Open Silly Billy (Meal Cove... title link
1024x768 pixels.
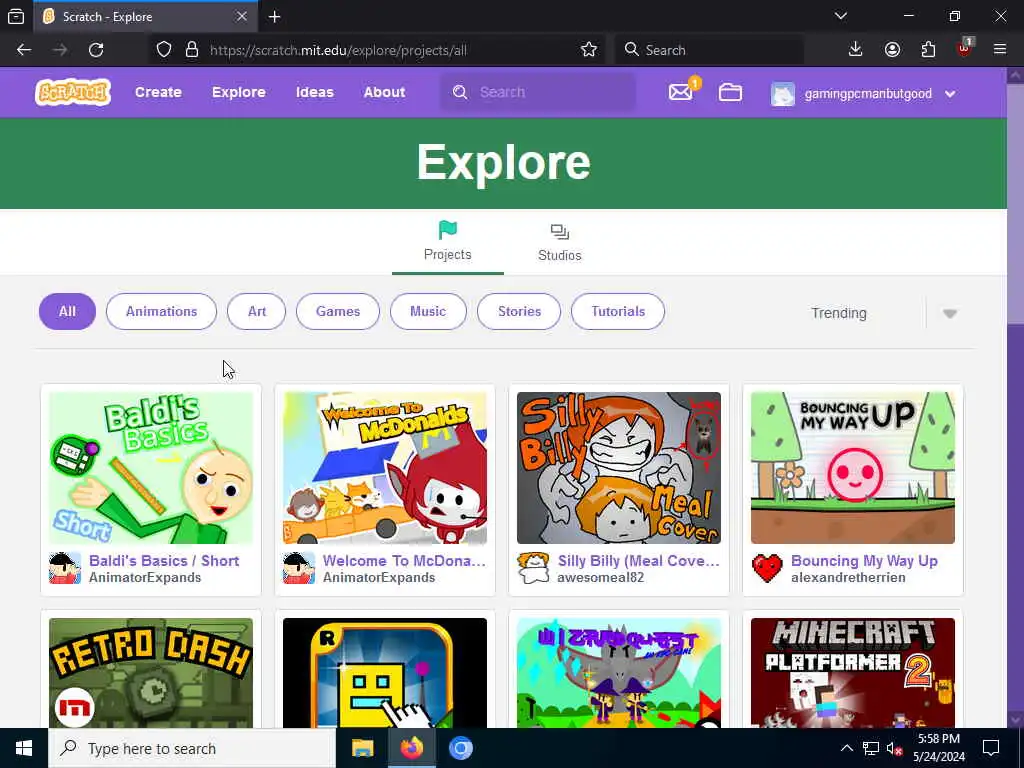pyautogui.click(x=638, y=560)
